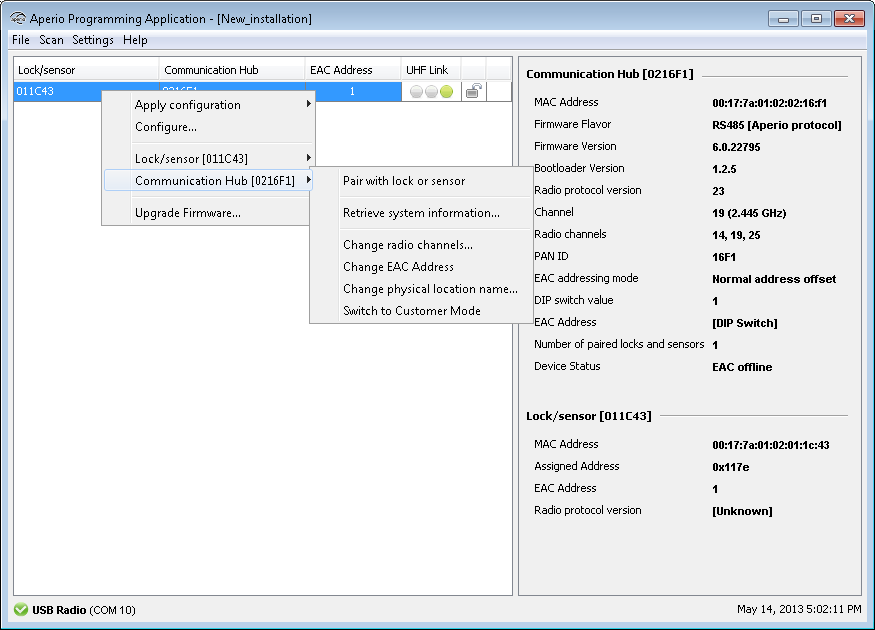This screenshot has height=630, width=875.
Task: Choose Upgrade Firmware... from the context menu
Action: [208, 213]
